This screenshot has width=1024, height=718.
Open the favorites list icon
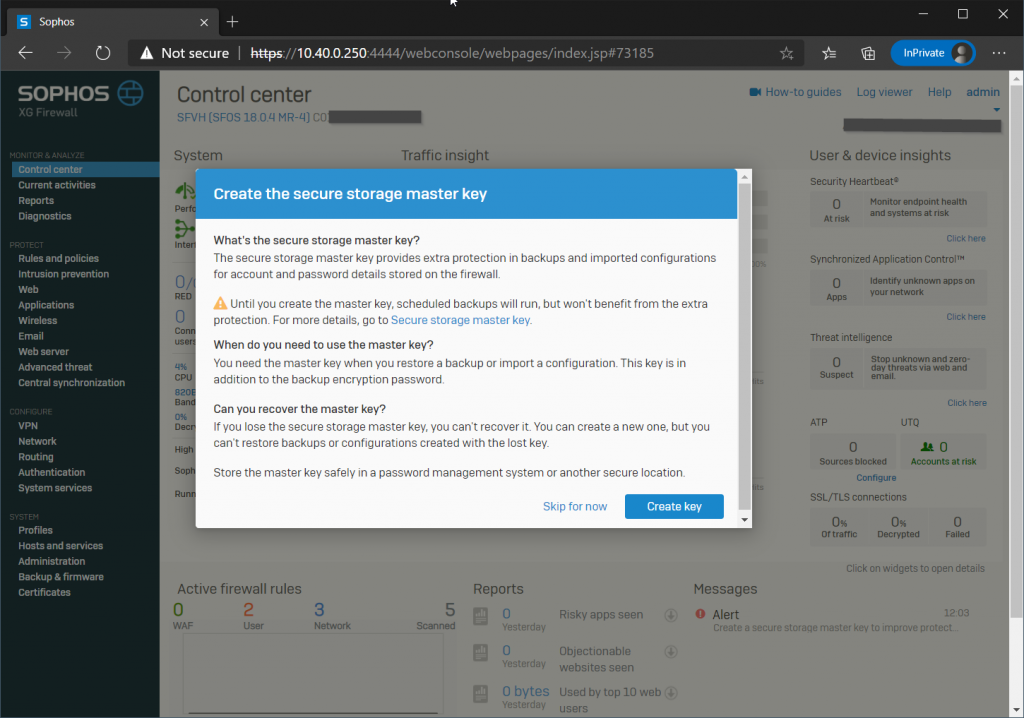point(829,53)
